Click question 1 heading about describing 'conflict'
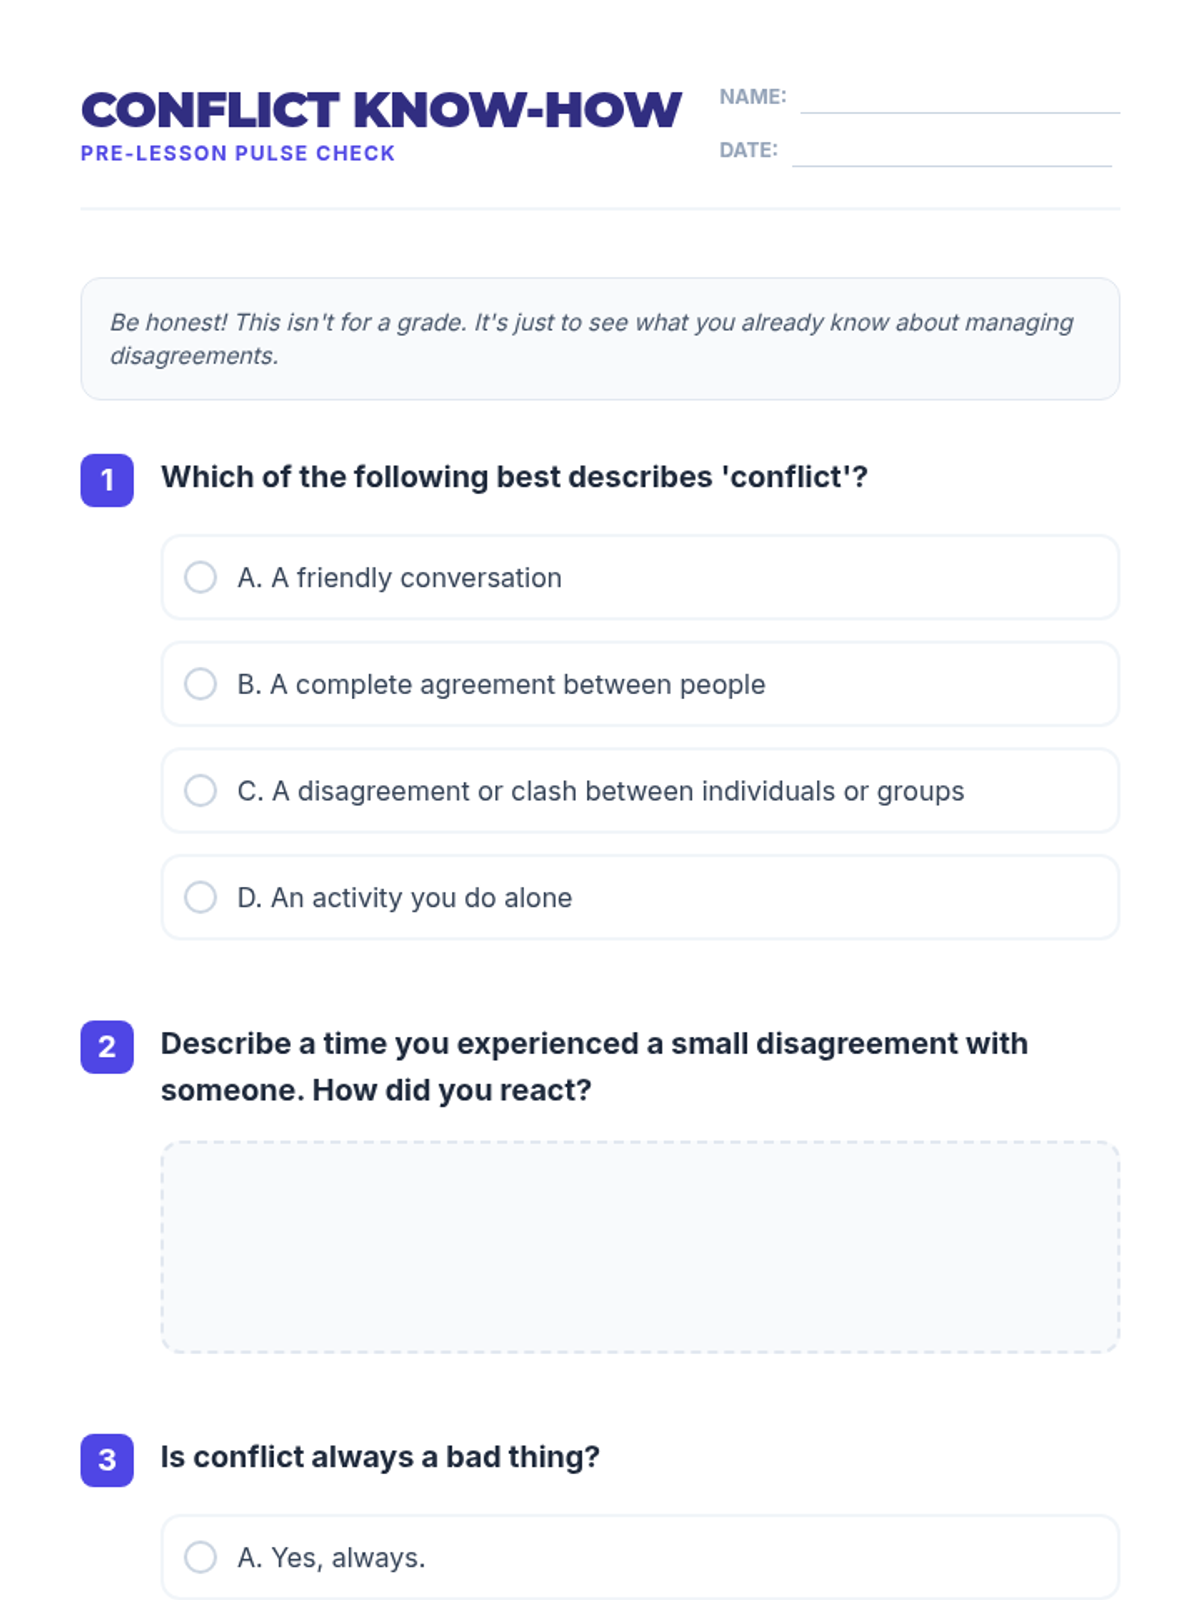Screen dimensions: 1200x1600 514,477
